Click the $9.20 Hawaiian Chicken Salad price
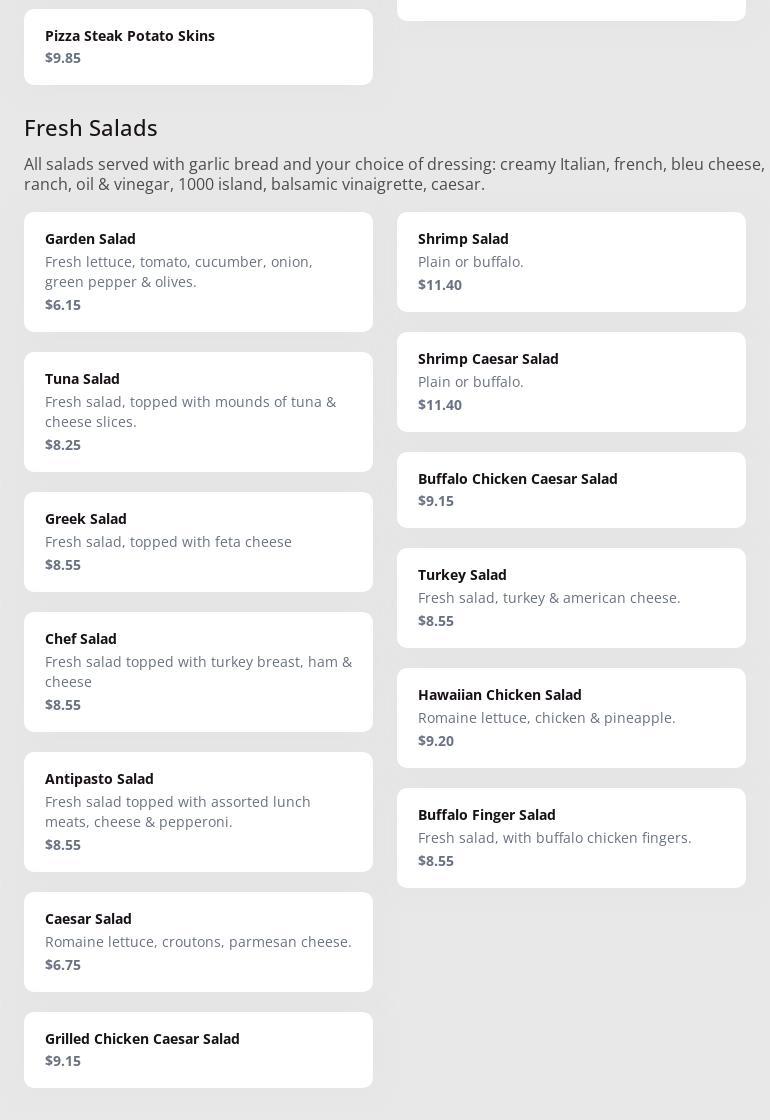 (x=436, y=741)
